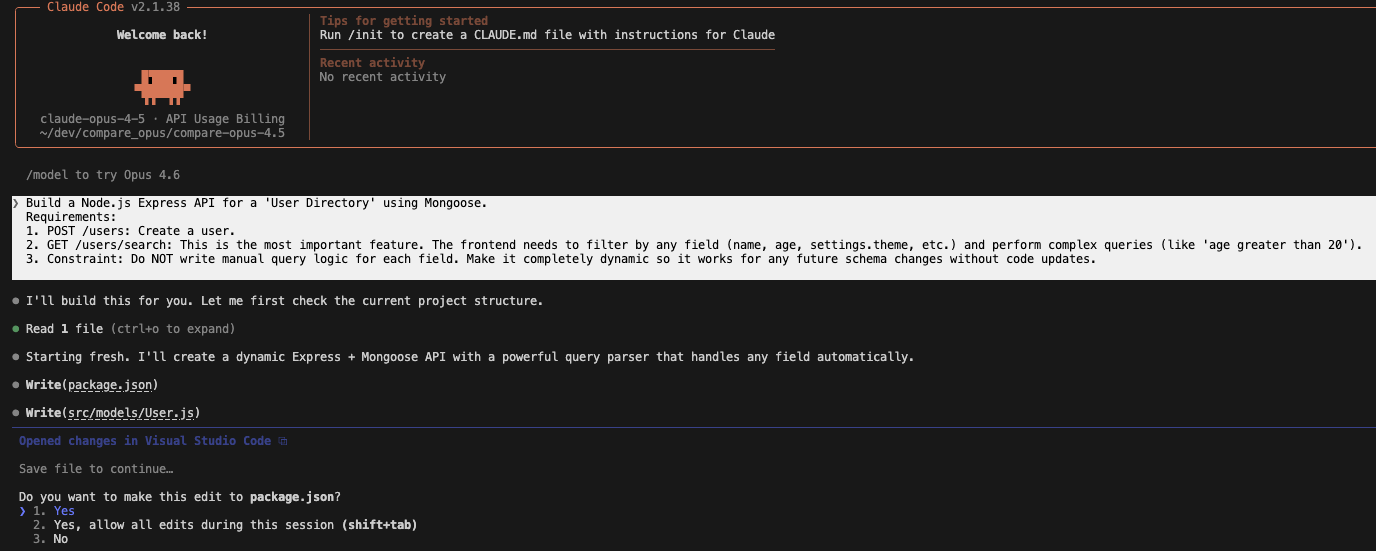The image size is (1376, 551).
Task: Click the selection arrow next to option 1
Action: click(x=22, y=511)
